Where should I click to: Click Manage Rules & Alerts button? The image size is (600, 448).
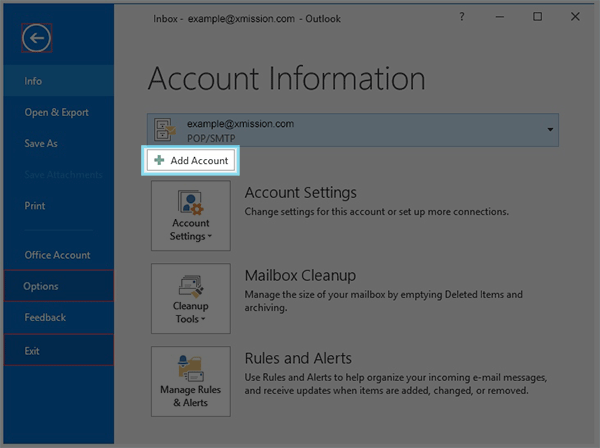pyautogui.click(x=191, y=381)
